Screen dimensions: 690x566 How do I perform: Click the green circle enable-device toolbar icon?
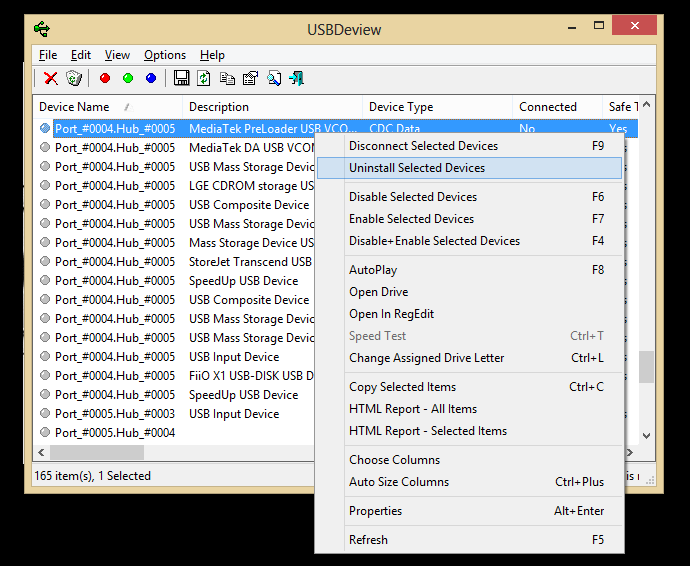128,78
